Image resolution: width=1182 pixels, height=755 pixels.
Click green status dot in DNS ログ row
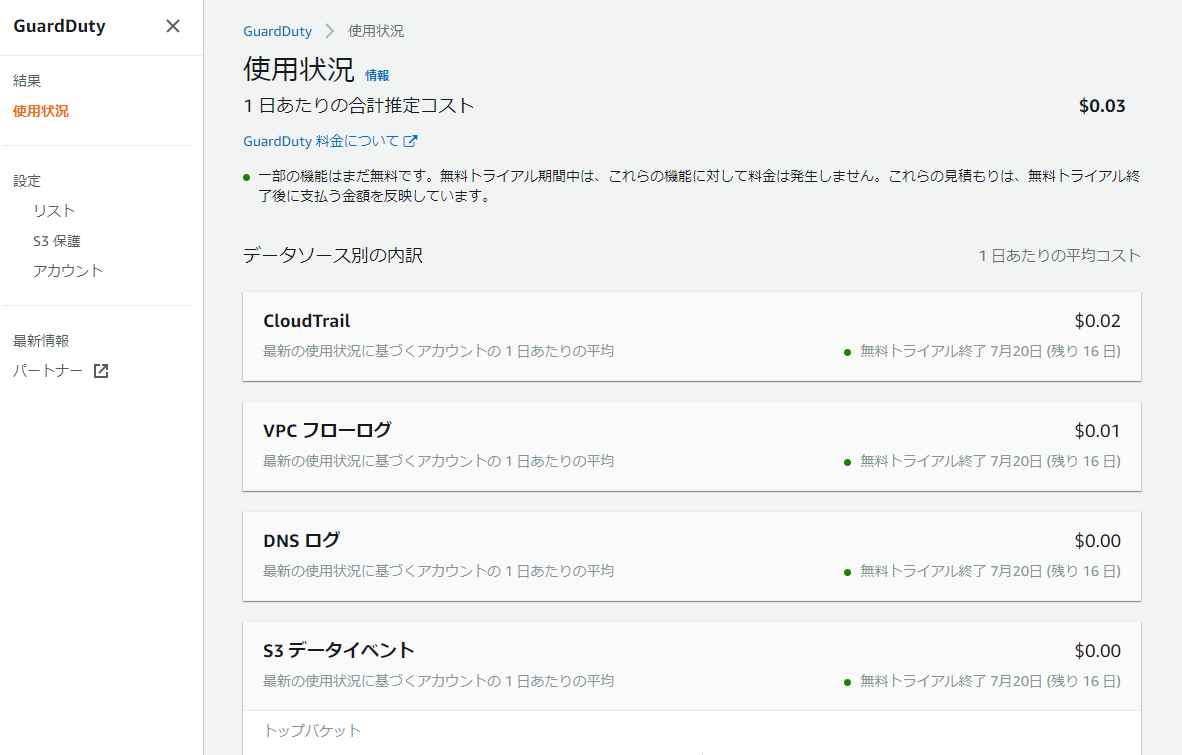pyautogui.click(x=847, y=572)
